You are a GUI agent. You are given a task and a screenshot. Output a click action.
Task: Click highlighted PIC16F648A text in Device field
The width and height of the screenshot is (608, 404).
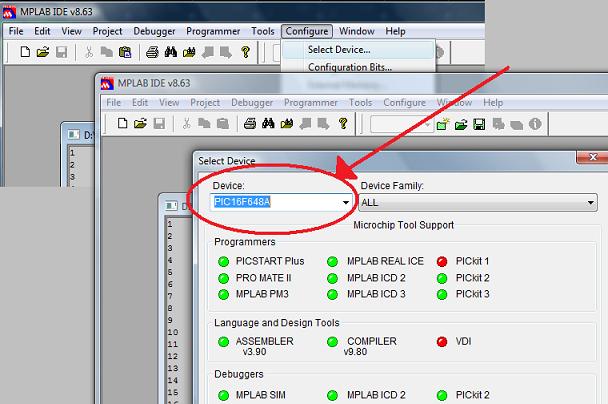tap(242, 202)
